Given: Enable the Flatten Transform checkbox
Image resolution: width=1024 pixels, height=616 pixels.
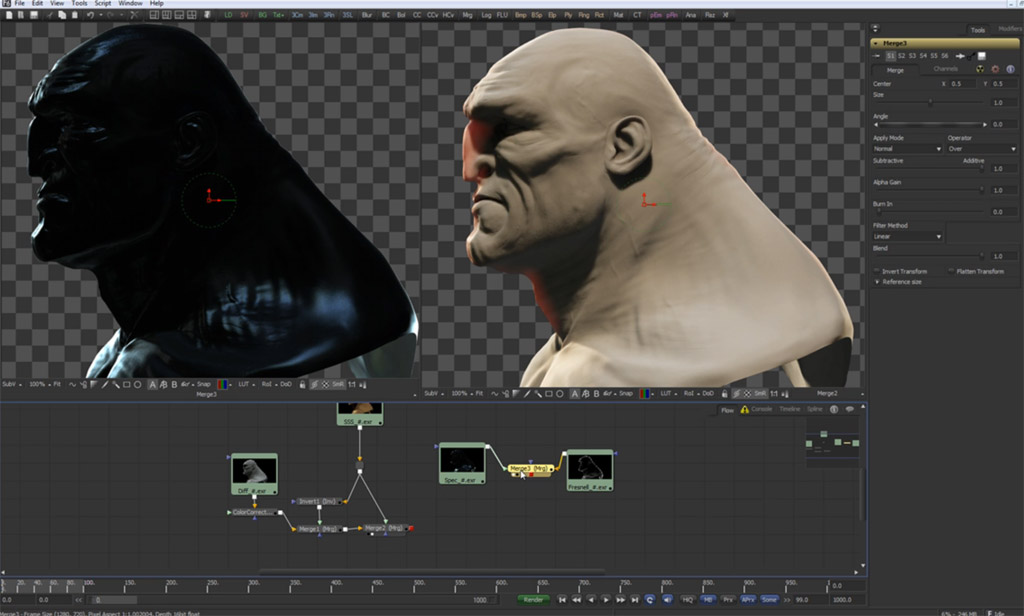Looking at the screenshot, I should click(952, 271).
